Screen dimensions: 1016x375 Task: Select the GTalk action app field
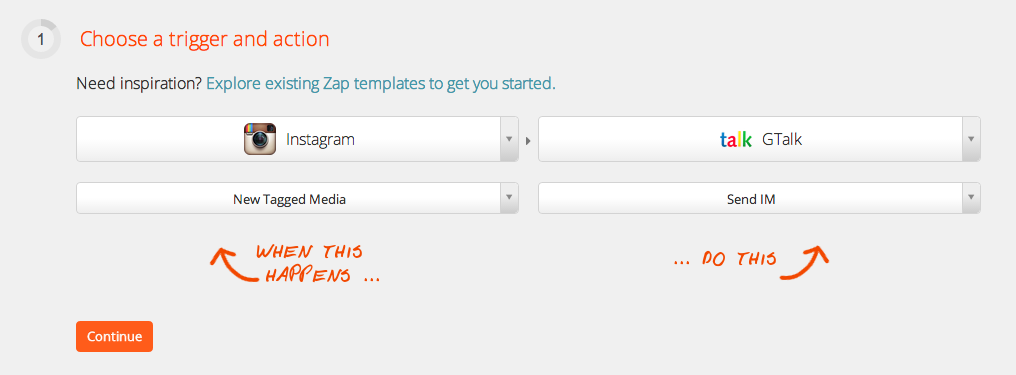pyautogui.click(x=759, y=139)
